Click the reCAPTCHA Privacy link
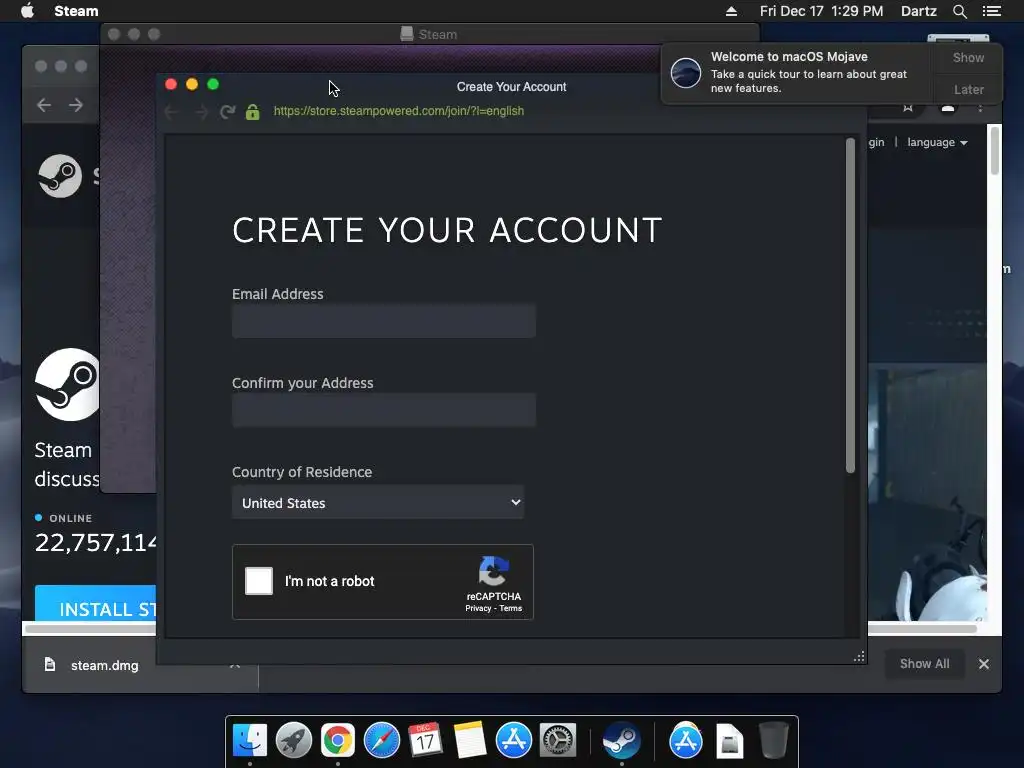The height and width of the screenshot is (768, 1024). (478, 609)
